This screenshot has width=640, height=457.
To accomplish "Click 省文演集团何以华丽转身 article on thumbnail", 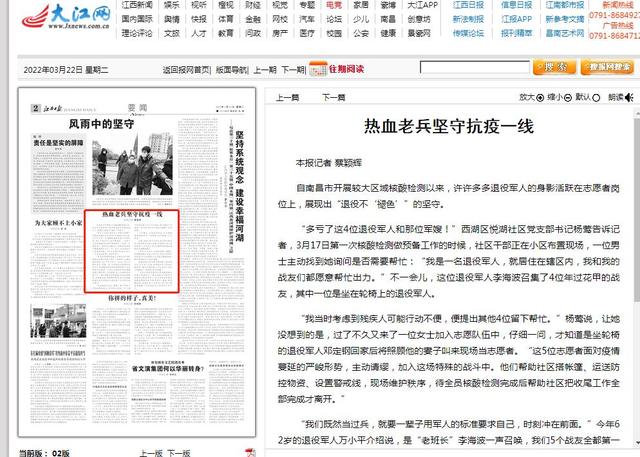I will pyautogui.click(x=168, y=368).
